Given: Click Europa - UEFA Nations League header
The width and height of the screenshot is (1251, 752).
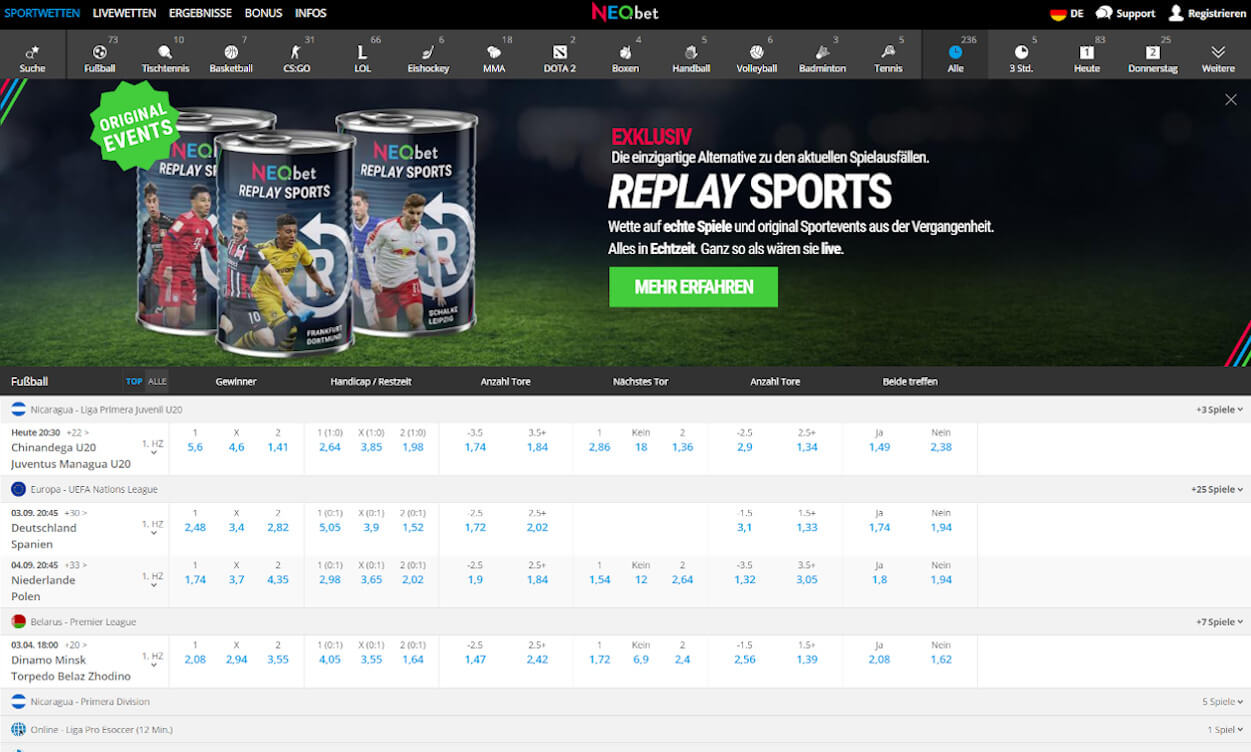Looking at the screenshot, I should pos(94,490).
